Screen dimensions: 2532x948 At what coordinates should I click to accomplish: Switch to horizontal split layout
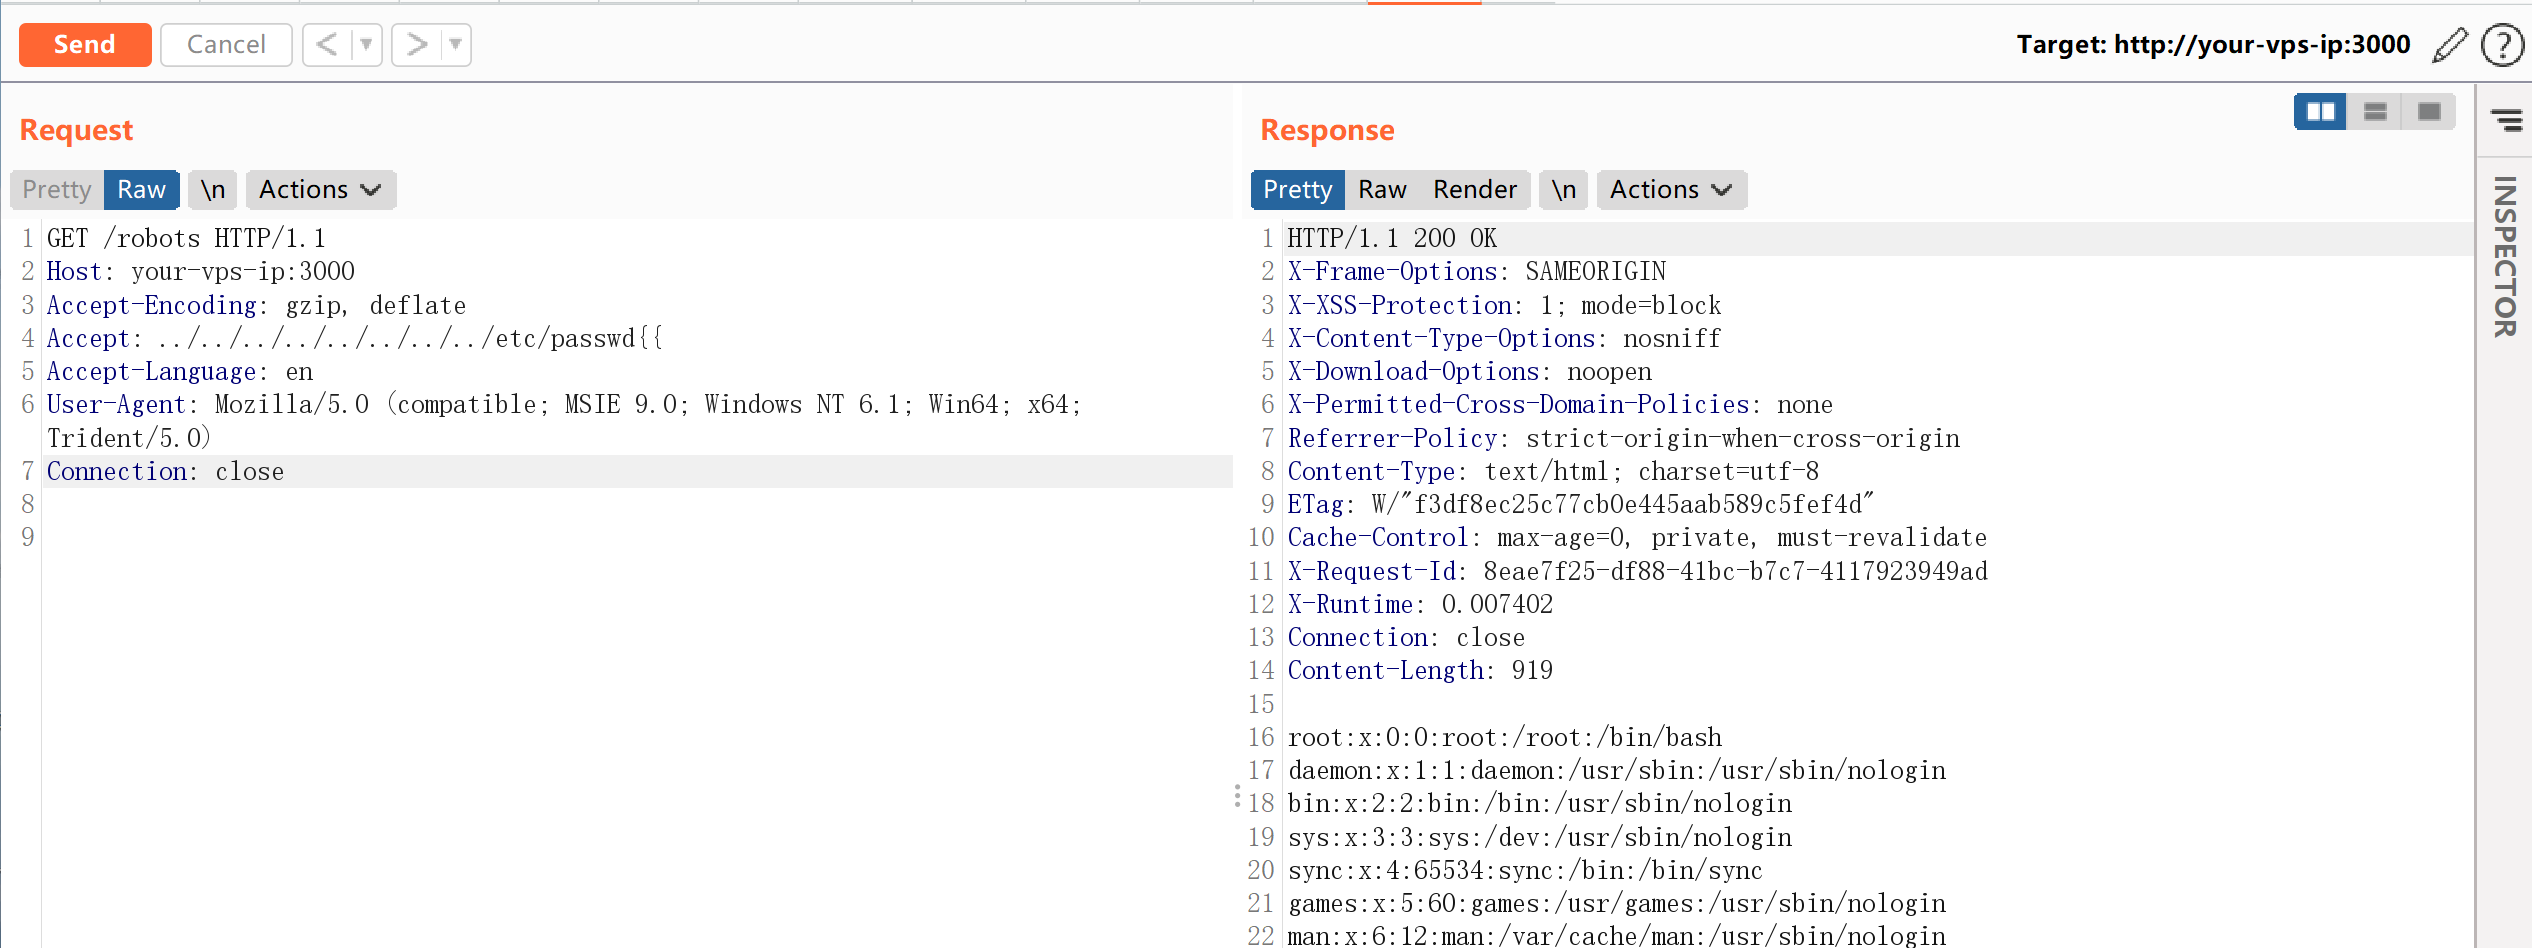(x=2374, y=111)
